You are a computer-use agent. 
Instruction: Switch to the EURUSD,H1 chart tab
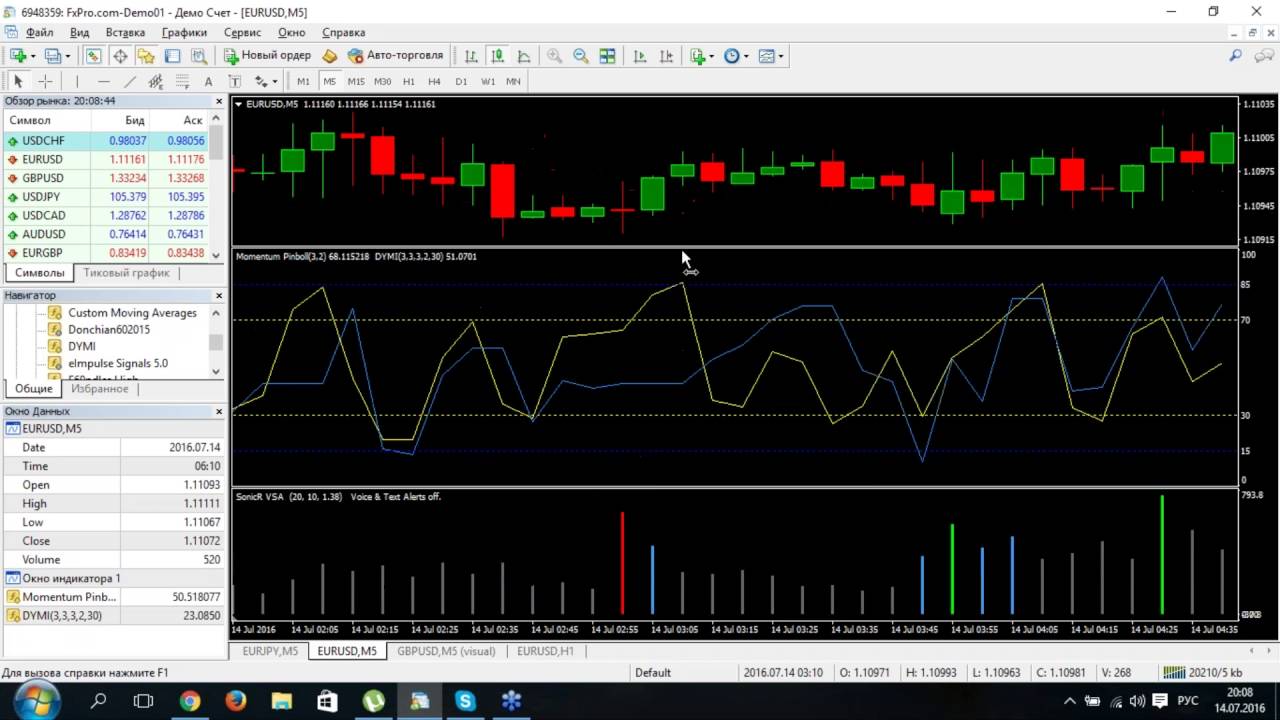pyautogui.click(x=545, y=651)
